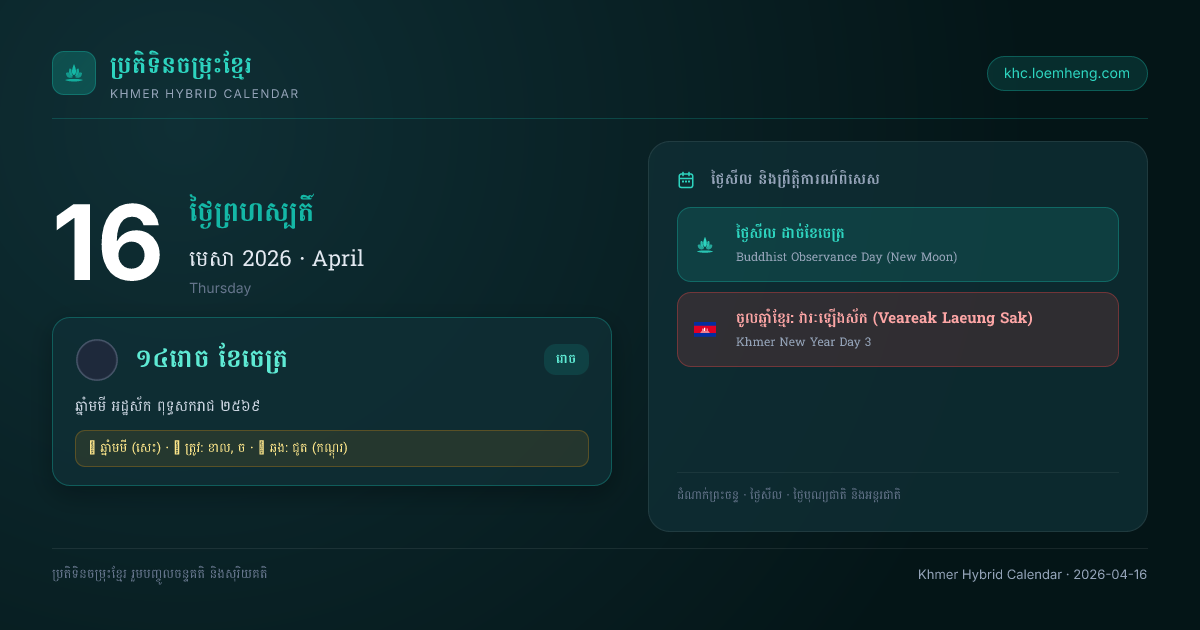The image size is (1200, 630).
Task: Click the calendar icon in events panel header
Action: point(686,180)
